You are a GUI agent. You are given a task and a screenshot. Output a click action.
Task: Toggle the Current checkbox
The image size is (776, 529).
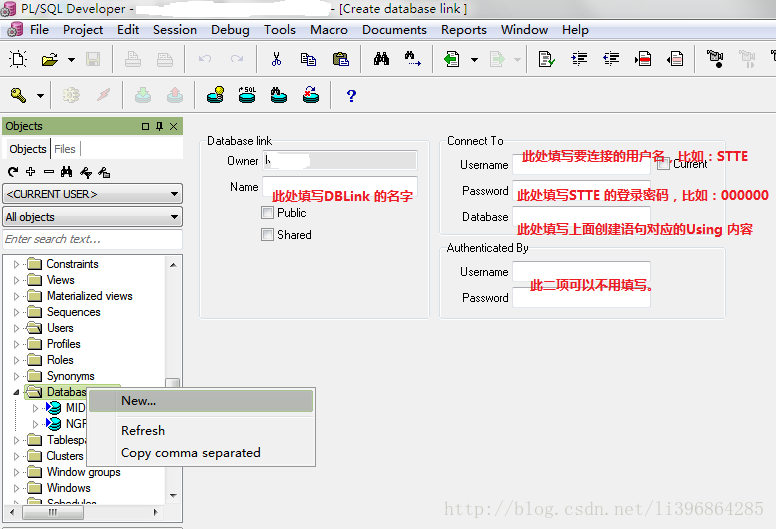click(x=664, y=164)
